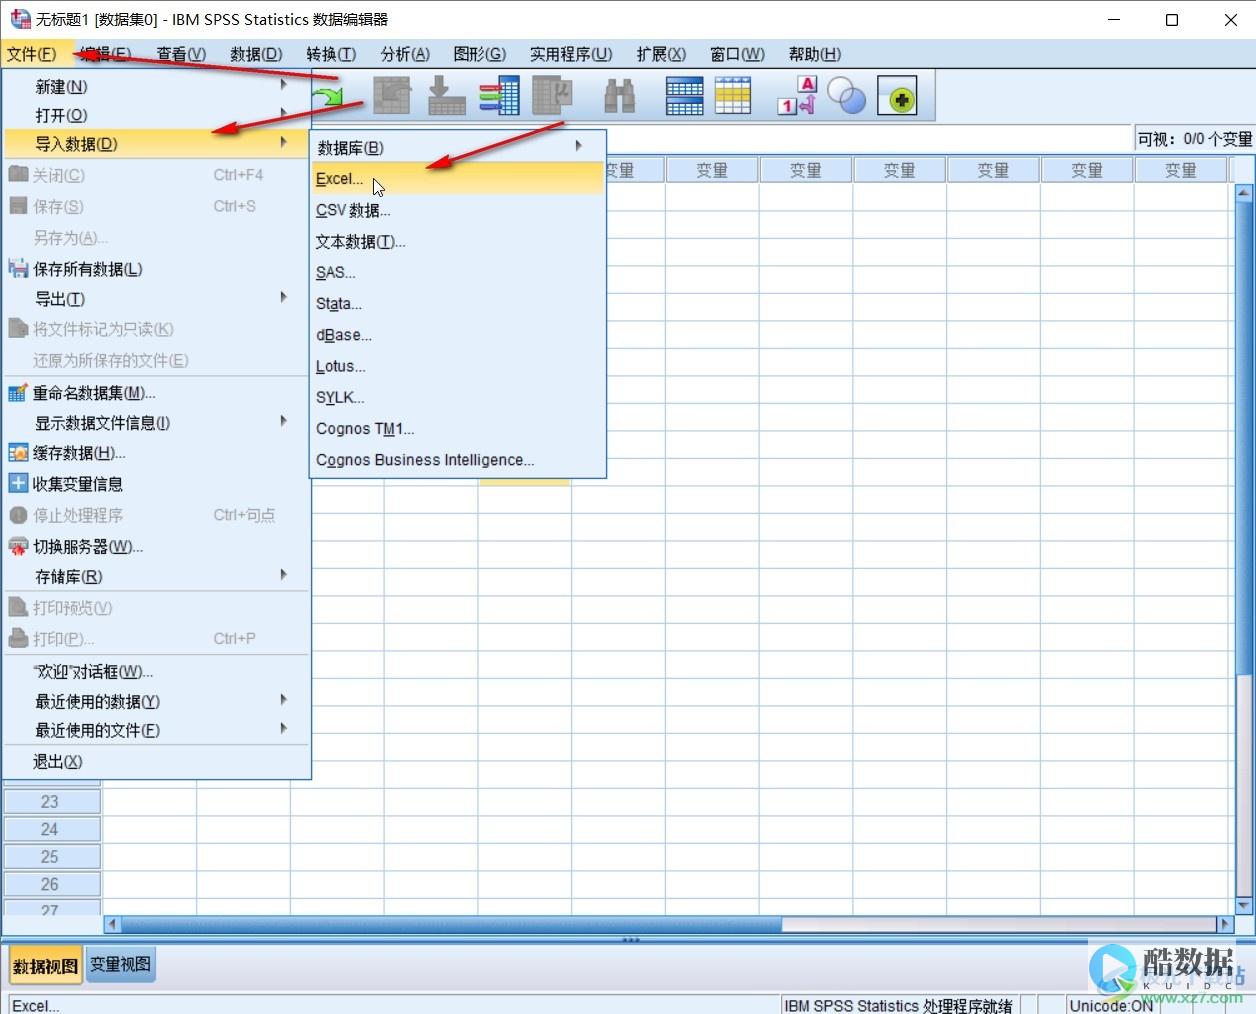This screenshot has height=1014, width=1256.
Task: Expand the 显示数据文件信息(I) submenu
Action: [x=156, y=423]
